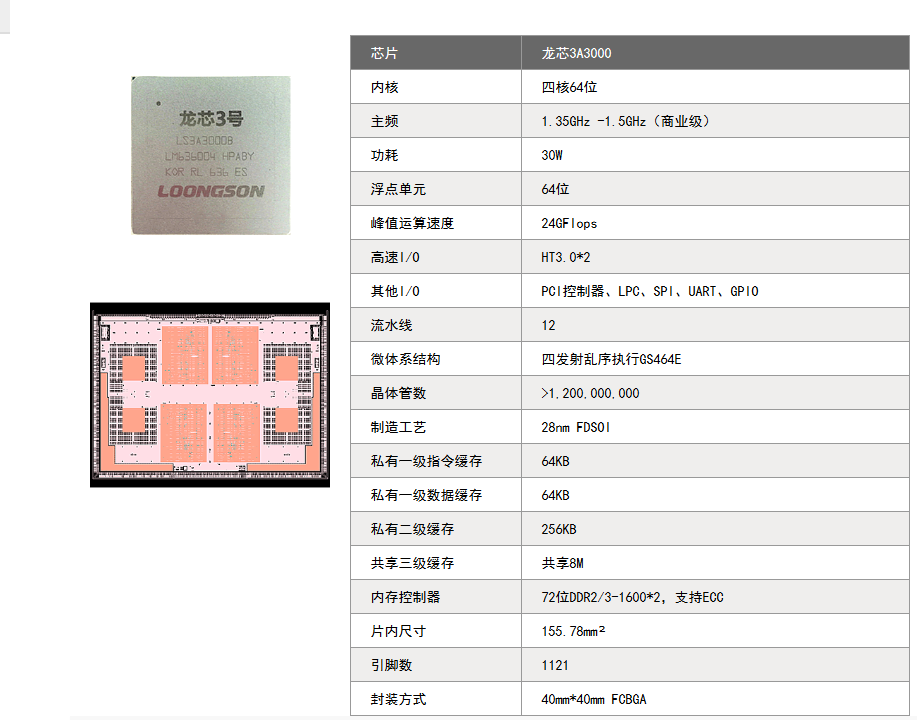Select '72位DDR2/3-1600*2, 支持ECC' value
The height and width of the screenshot is (720, 917).
tap(632, 597)
